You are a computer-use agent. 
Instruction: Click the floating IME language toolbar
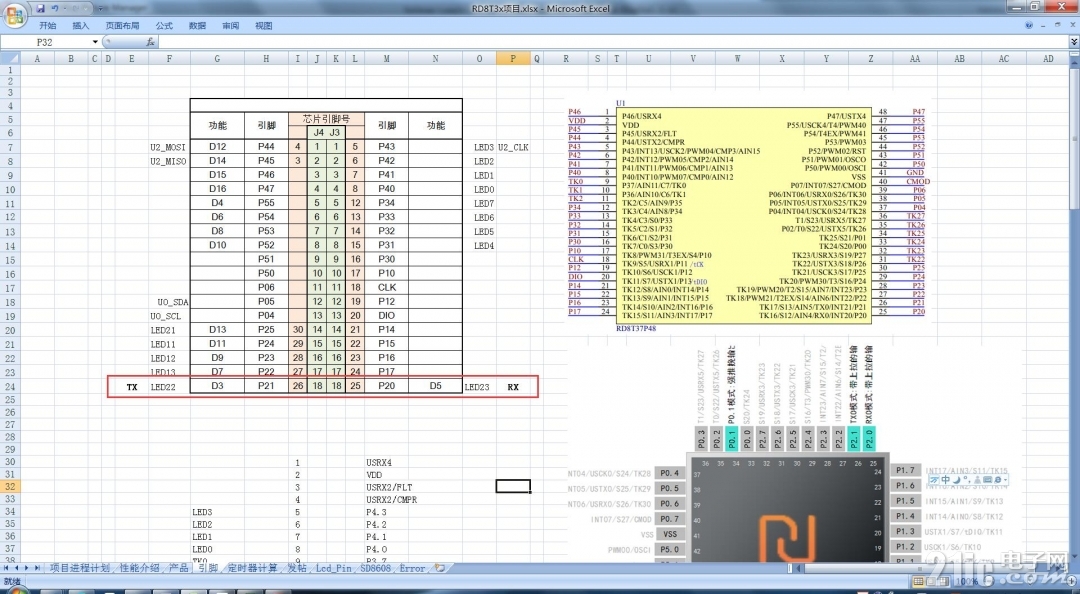click(966, 480)
